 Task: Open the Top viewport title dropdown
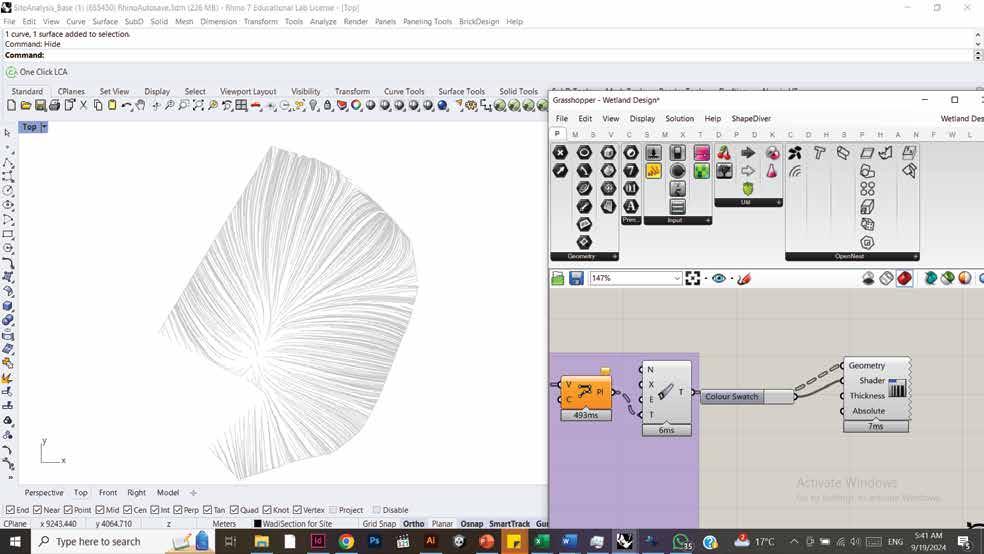point(43,127)
